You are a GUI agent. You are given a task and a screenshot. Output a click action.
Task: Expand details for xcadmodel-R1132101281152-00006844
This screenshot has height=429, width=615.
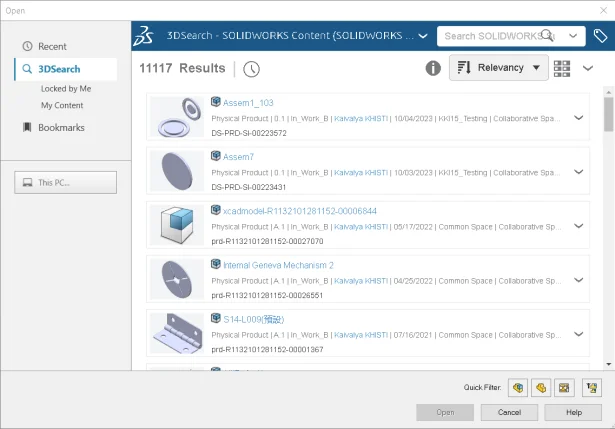tap(579, 226)
